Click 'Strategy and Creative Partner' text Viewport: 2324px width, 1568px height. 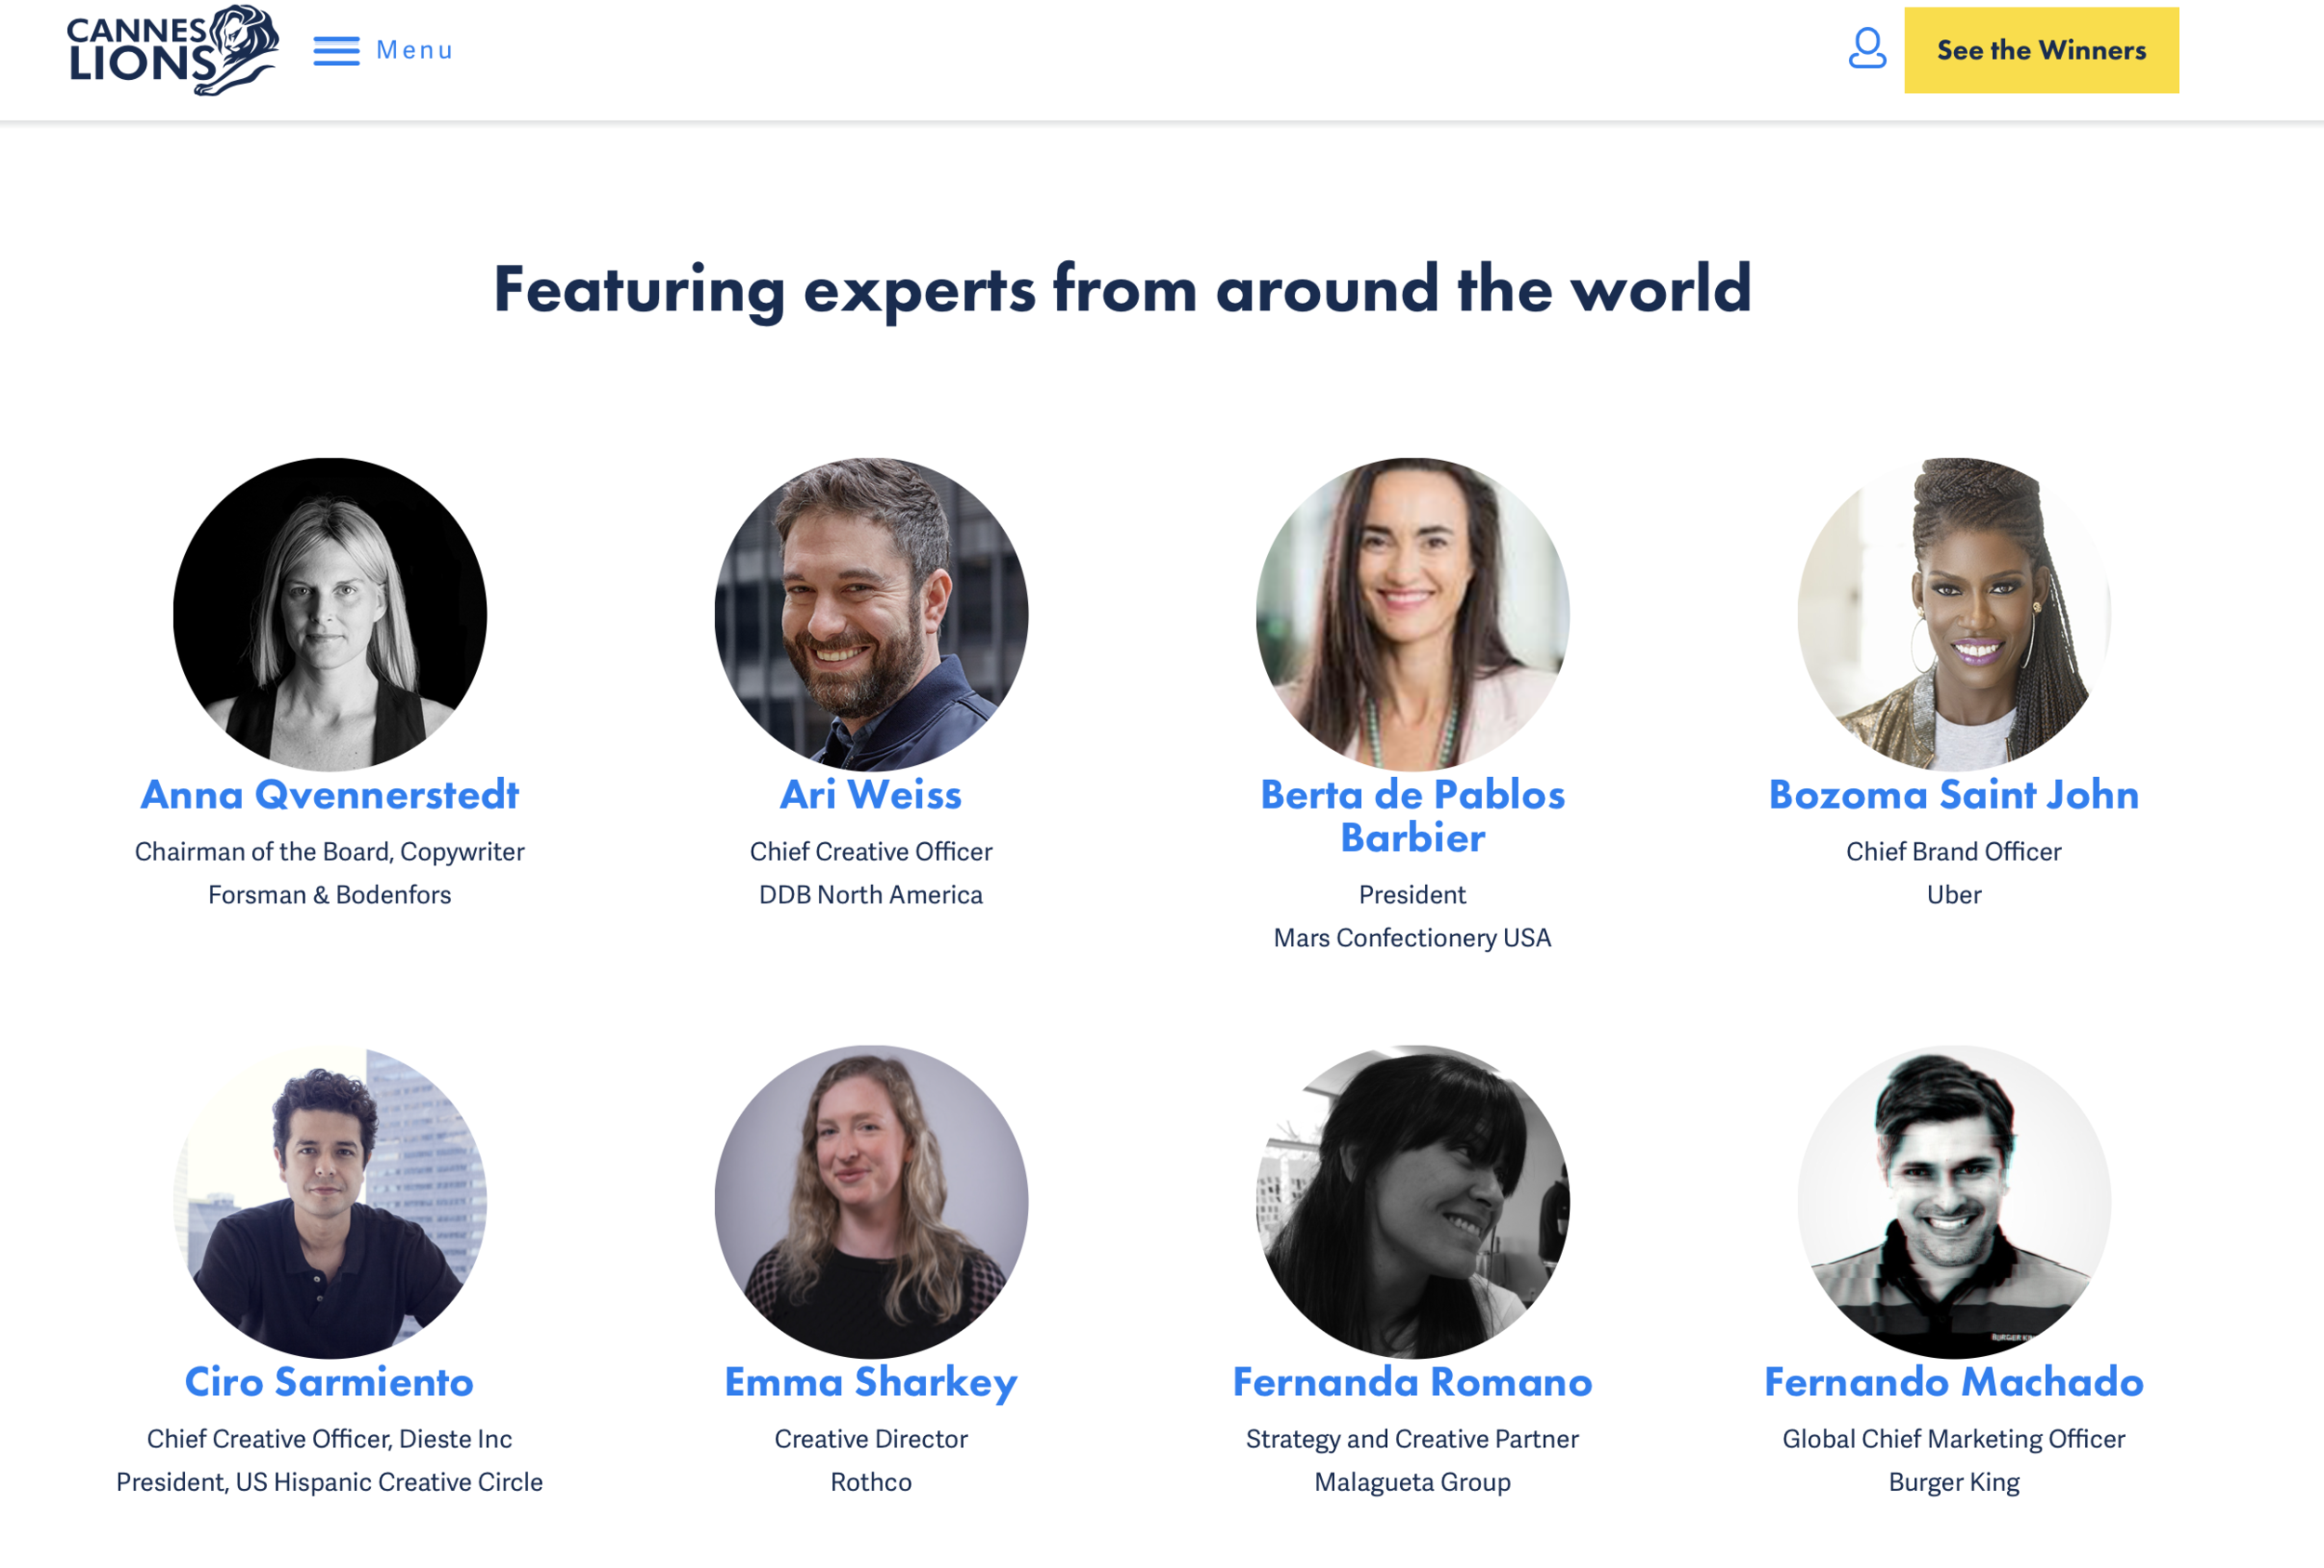pyautogui.click(x=1412, y=1439)
